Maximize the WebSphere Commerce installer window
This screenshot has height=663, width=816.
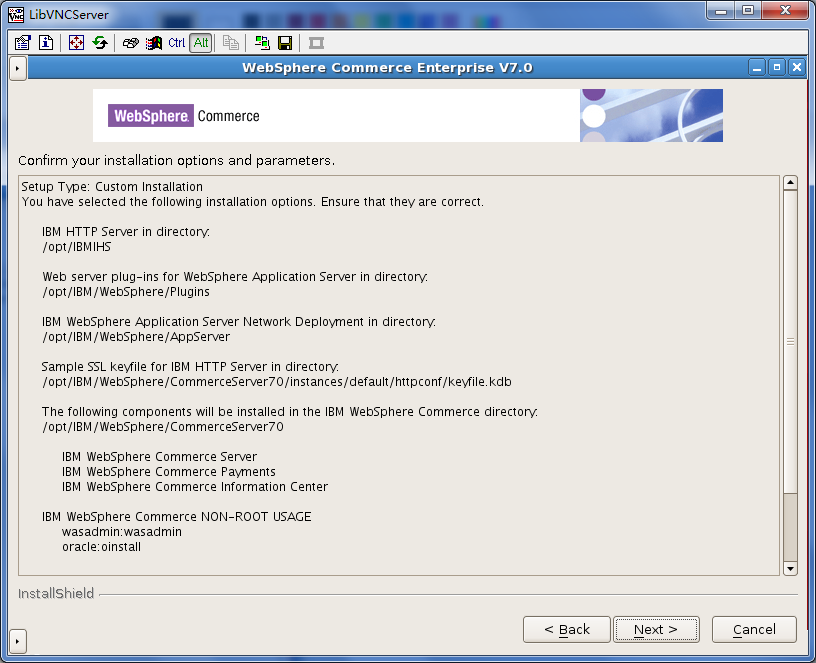tap(776, 68)
